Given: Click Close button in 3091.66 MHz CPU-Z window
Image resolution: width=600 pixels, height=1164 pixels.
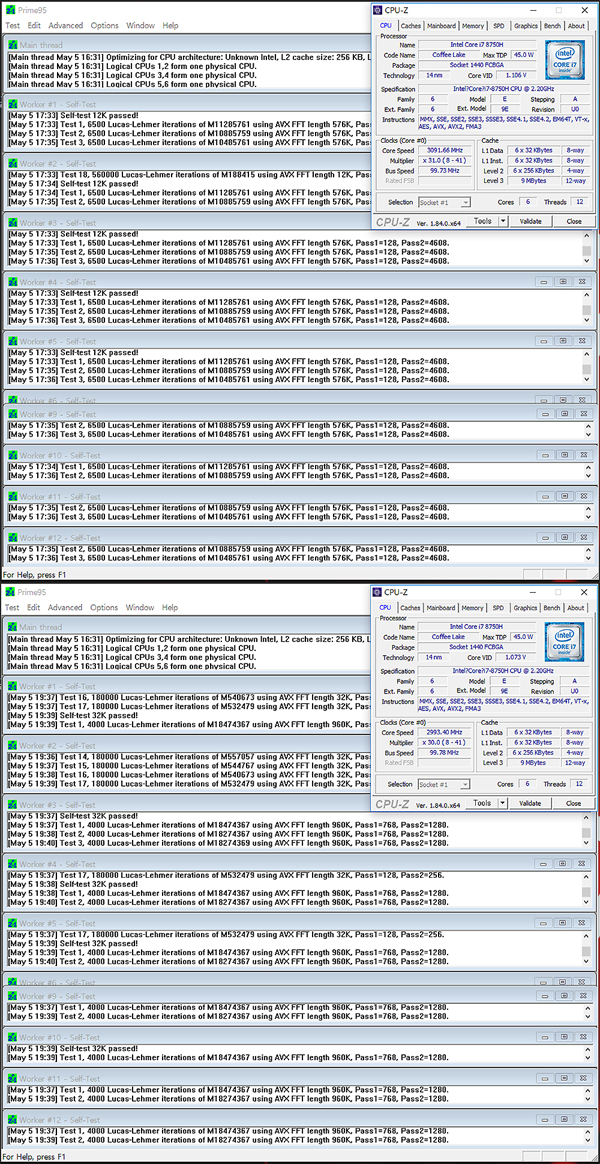Looking at the screenshot, I should 573,221.
